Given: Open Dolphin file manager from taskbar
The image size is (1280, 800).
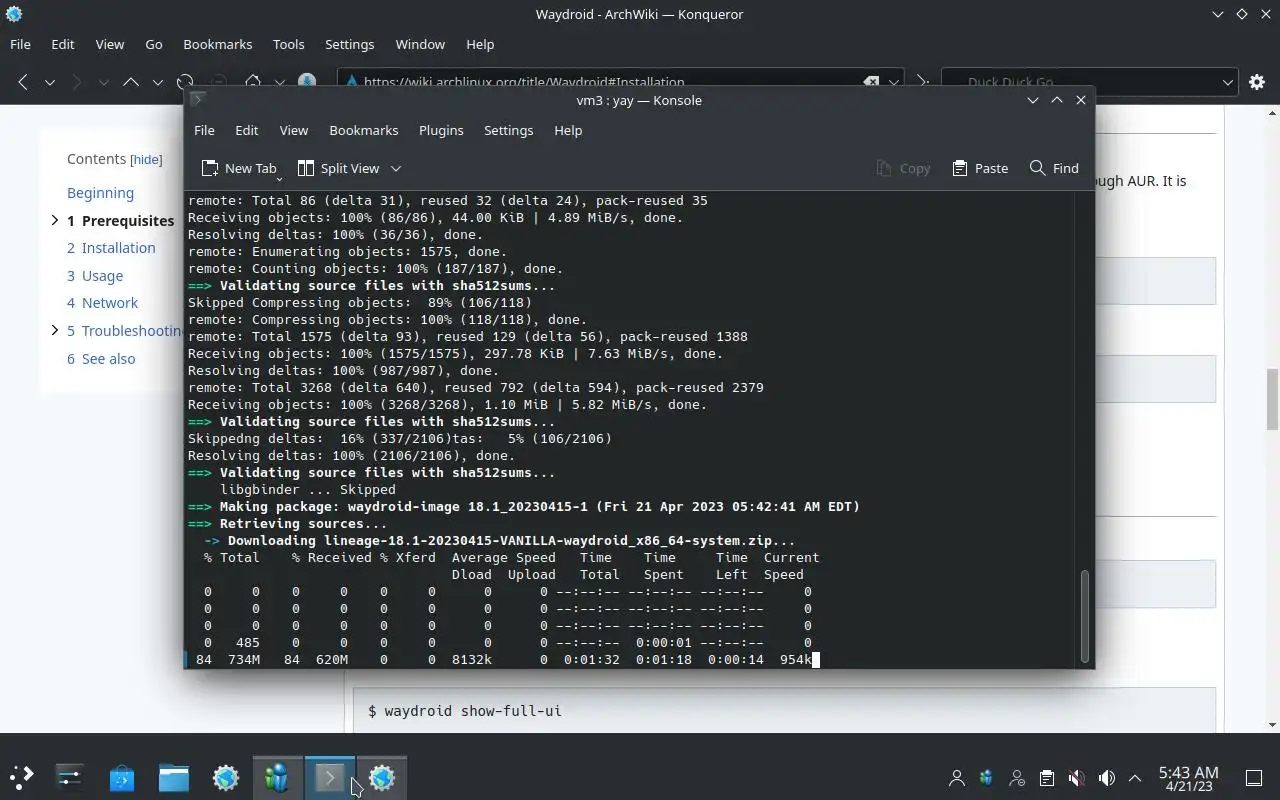Looking at the screenshot, I should coord(174,777).
